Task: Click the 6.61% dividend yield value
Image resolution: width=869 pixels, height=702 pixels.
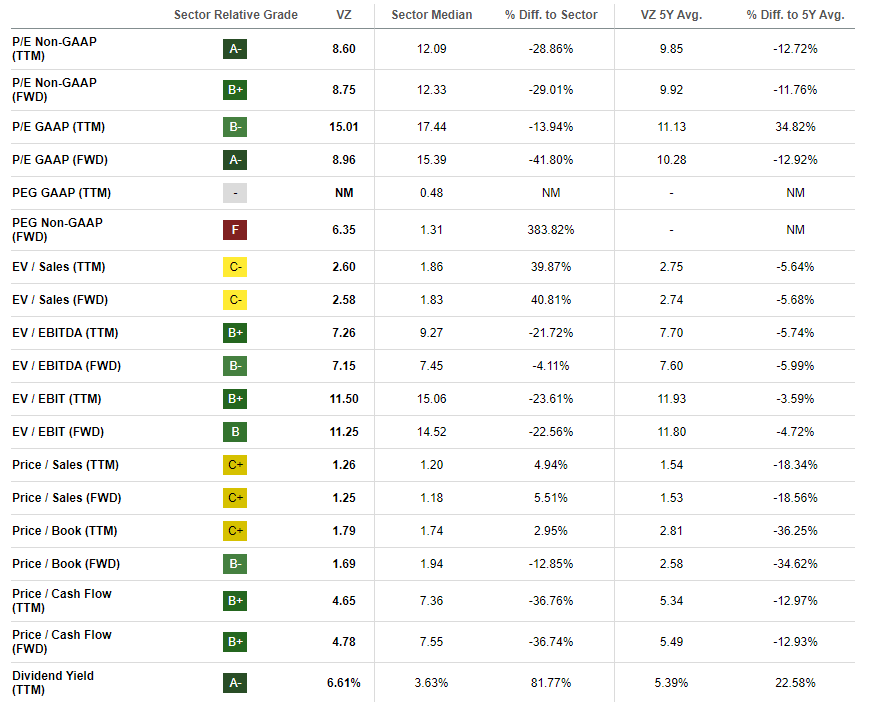Action: tap(343, 683)
